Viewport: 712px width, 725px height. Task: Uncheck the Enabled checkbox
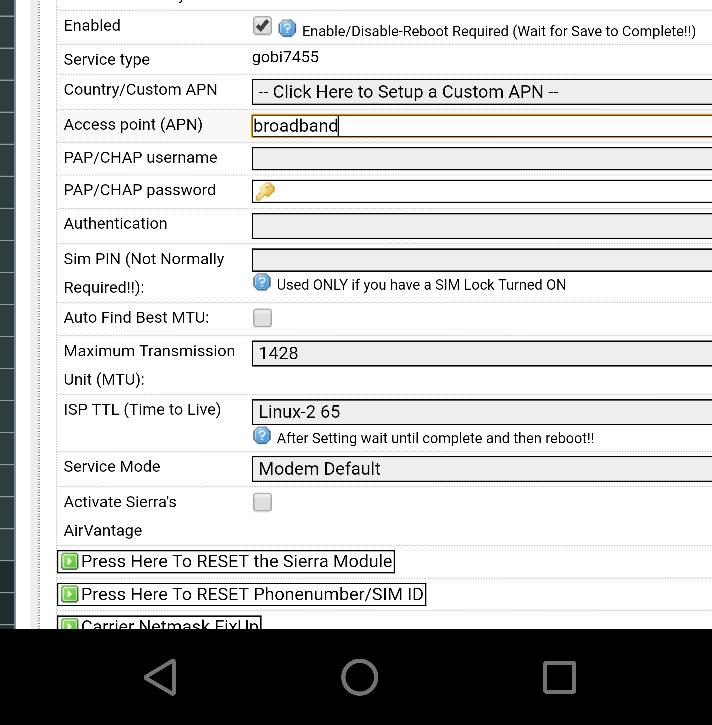click(262, 26)
